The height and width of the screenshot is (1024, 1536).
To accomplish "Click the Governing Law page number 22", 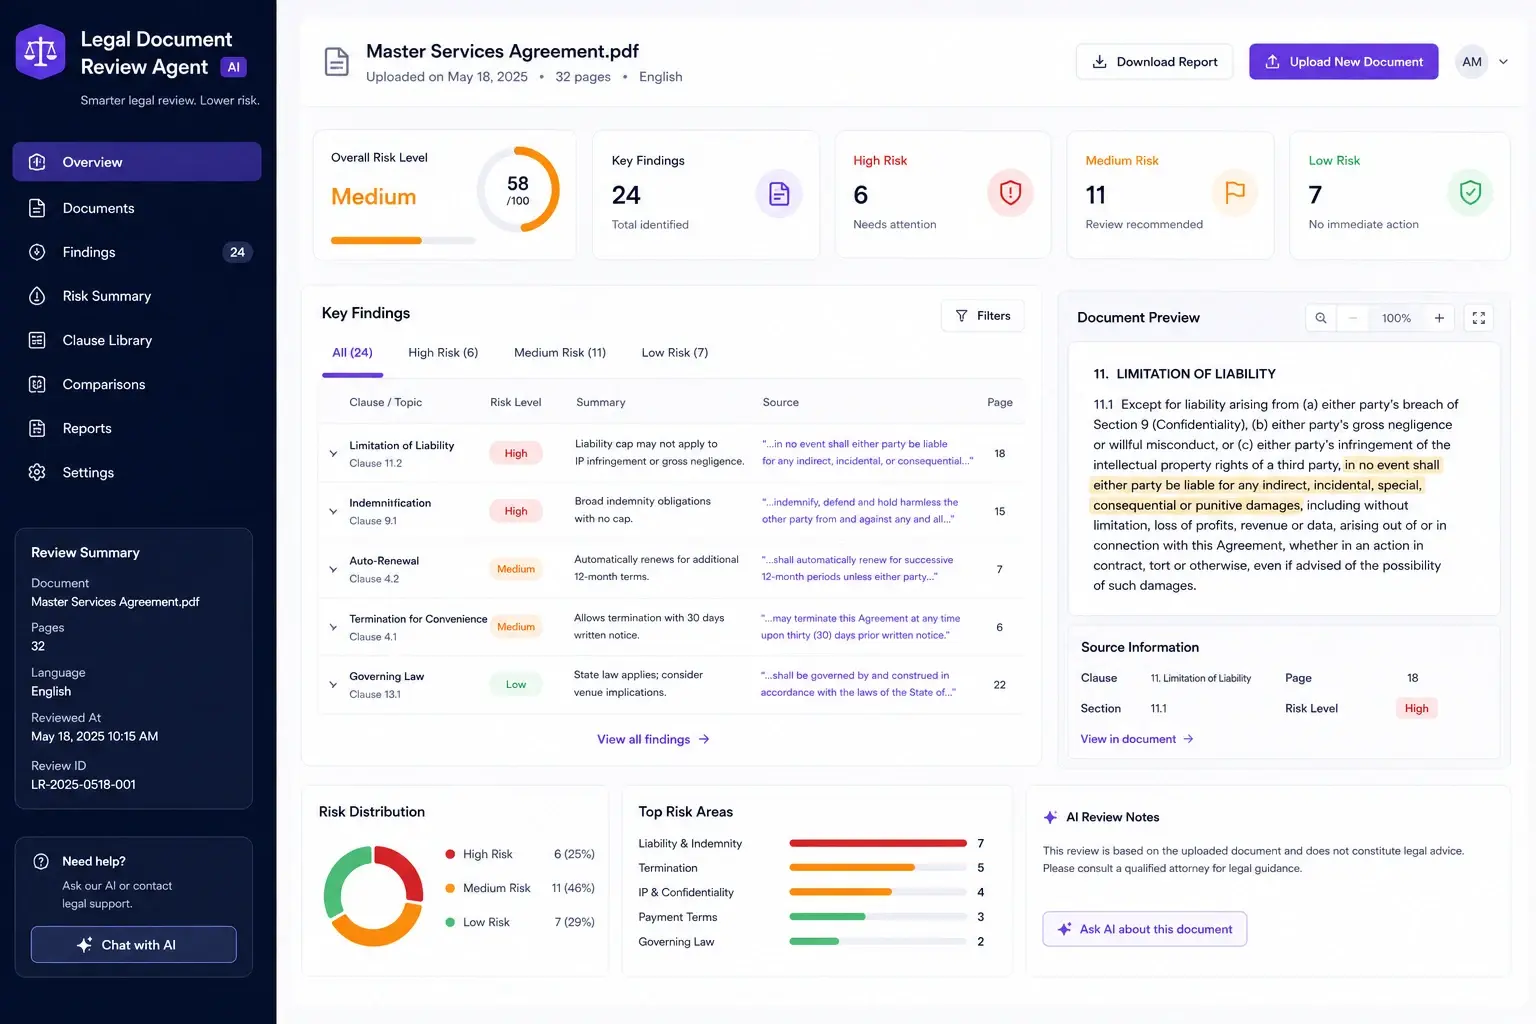I will pos(1000,685).
